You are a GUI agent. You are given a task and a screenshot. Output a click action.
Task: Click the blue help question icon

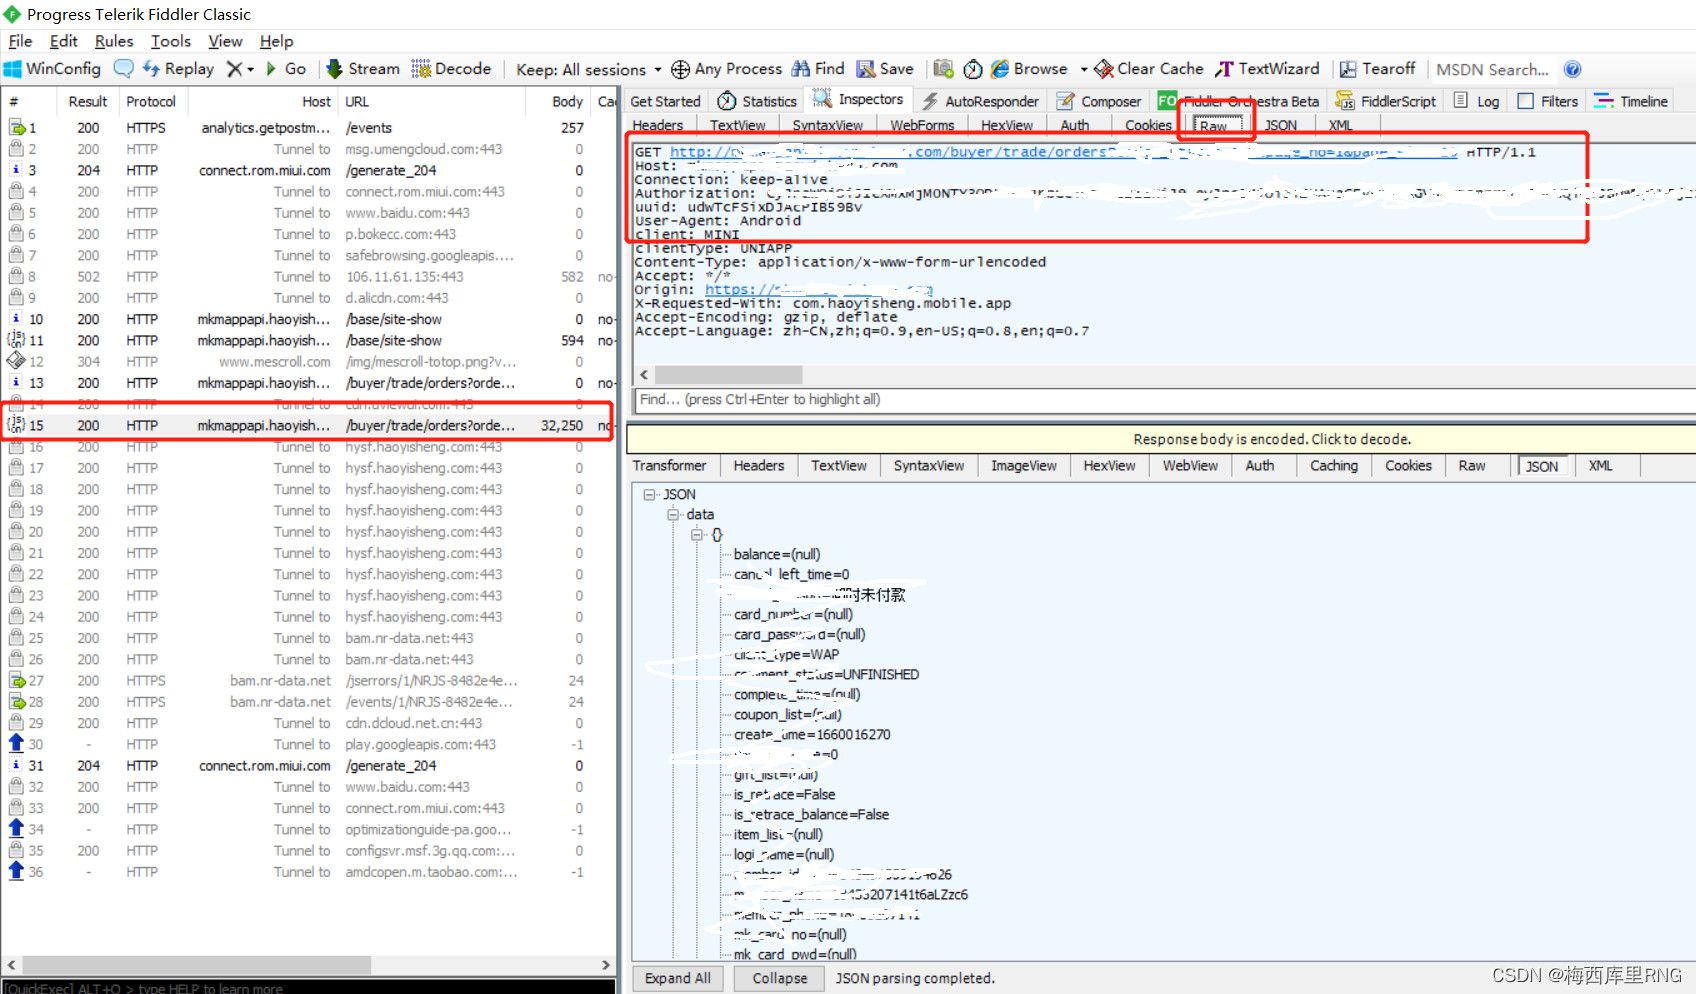tap(1573, 69)
